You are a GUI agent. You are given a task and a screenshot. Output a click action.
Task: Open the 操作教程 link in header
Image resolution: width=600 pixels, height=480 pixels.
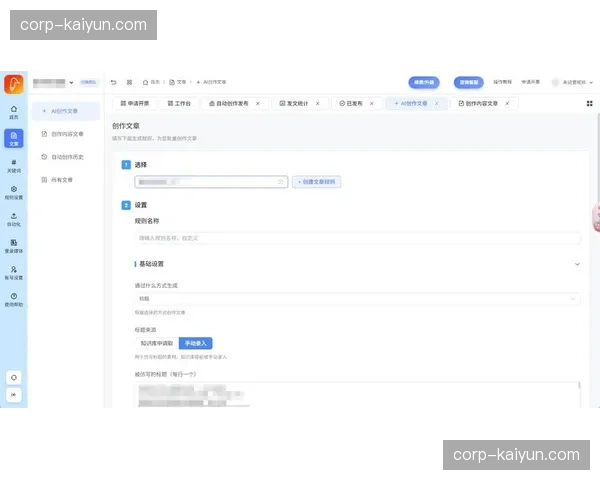point(502,82)
